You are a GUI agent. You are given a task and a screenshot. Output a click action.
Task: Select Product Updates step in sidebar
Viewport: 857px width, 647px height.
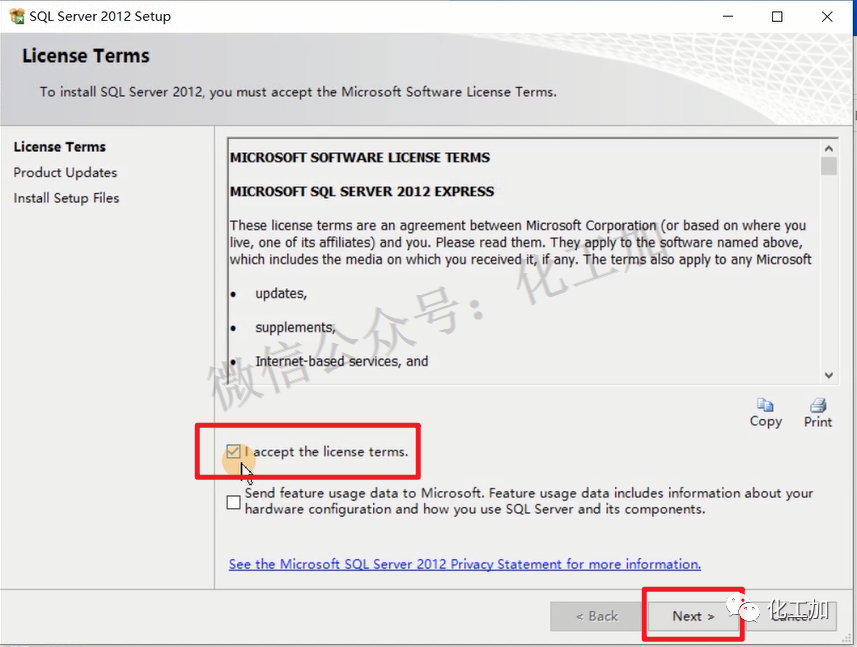pos(65,172)
